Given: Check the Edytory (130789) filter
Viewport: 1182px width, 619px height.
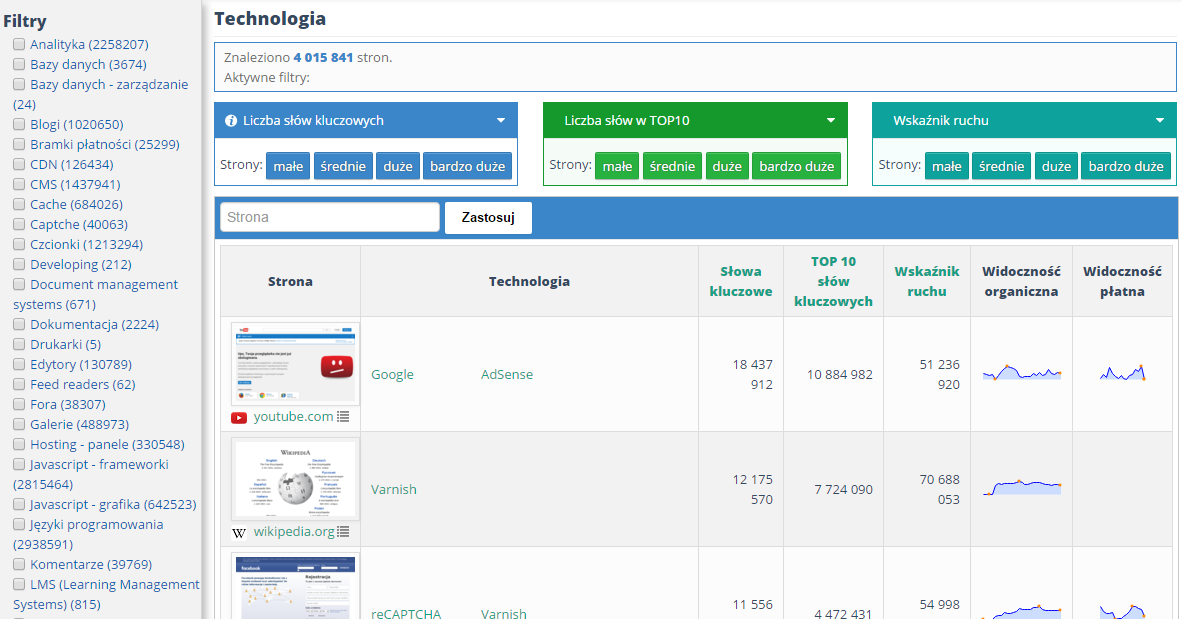Looking at the screenshot, I should click(x=19, y=364).
